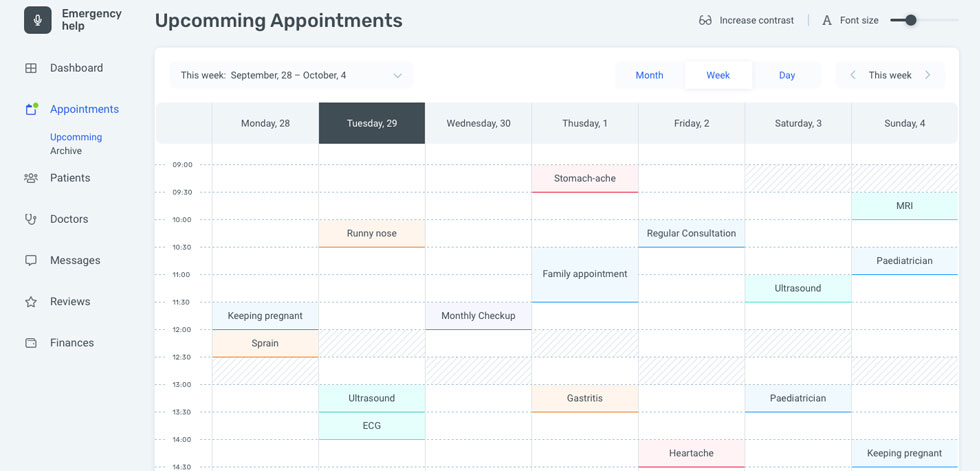Open Messages section
980x471 pixels.
click(x=75, y=260)
